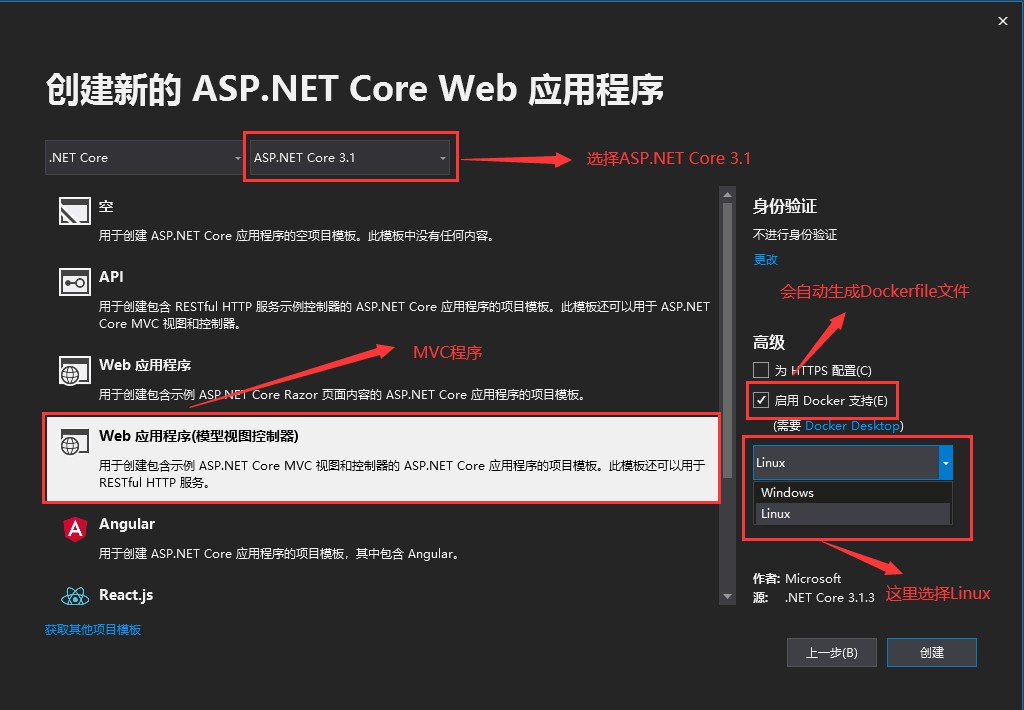Open the Docker Desktop link
1024x710 pixels.
[x=852, y=426]
